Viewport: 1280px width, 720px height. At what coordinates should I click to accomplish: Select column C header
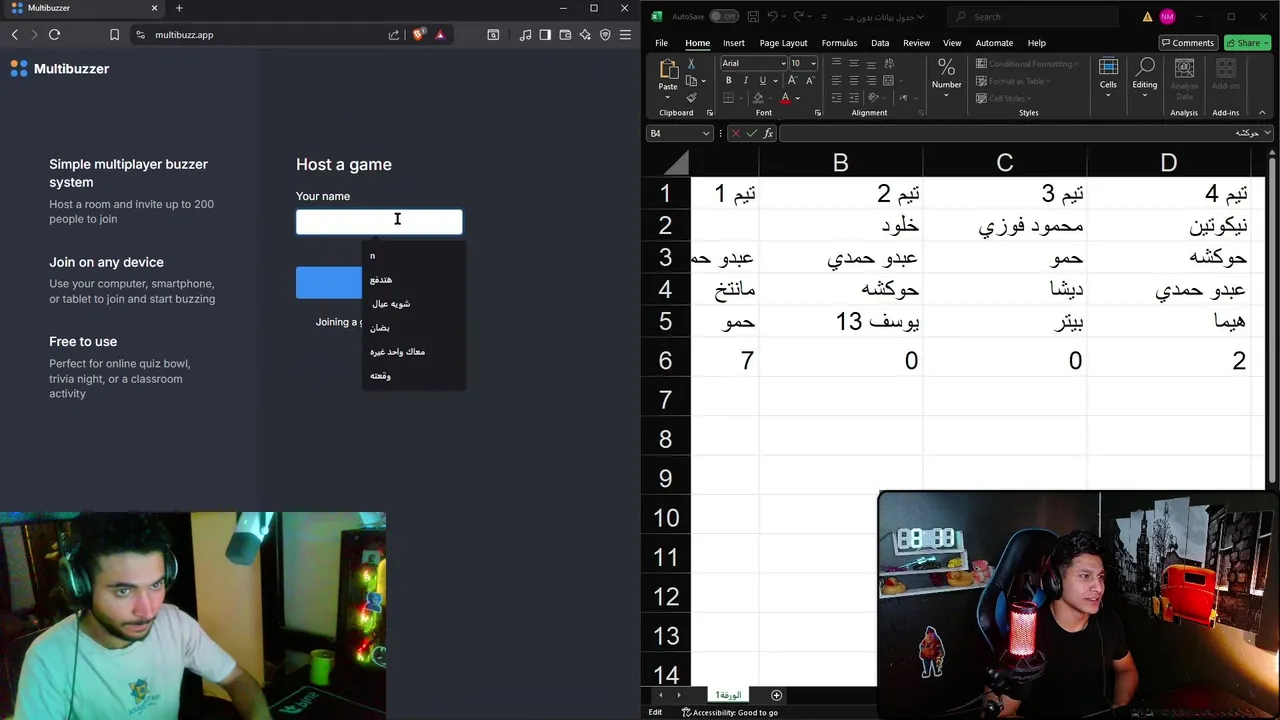click(1004, 162)
